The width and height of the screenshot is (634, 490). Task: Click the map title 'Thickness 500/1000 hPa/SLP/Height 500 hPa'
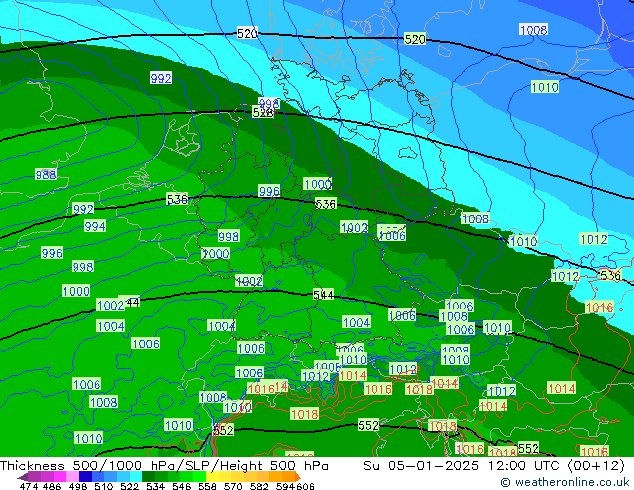click(x=164, y=466)
